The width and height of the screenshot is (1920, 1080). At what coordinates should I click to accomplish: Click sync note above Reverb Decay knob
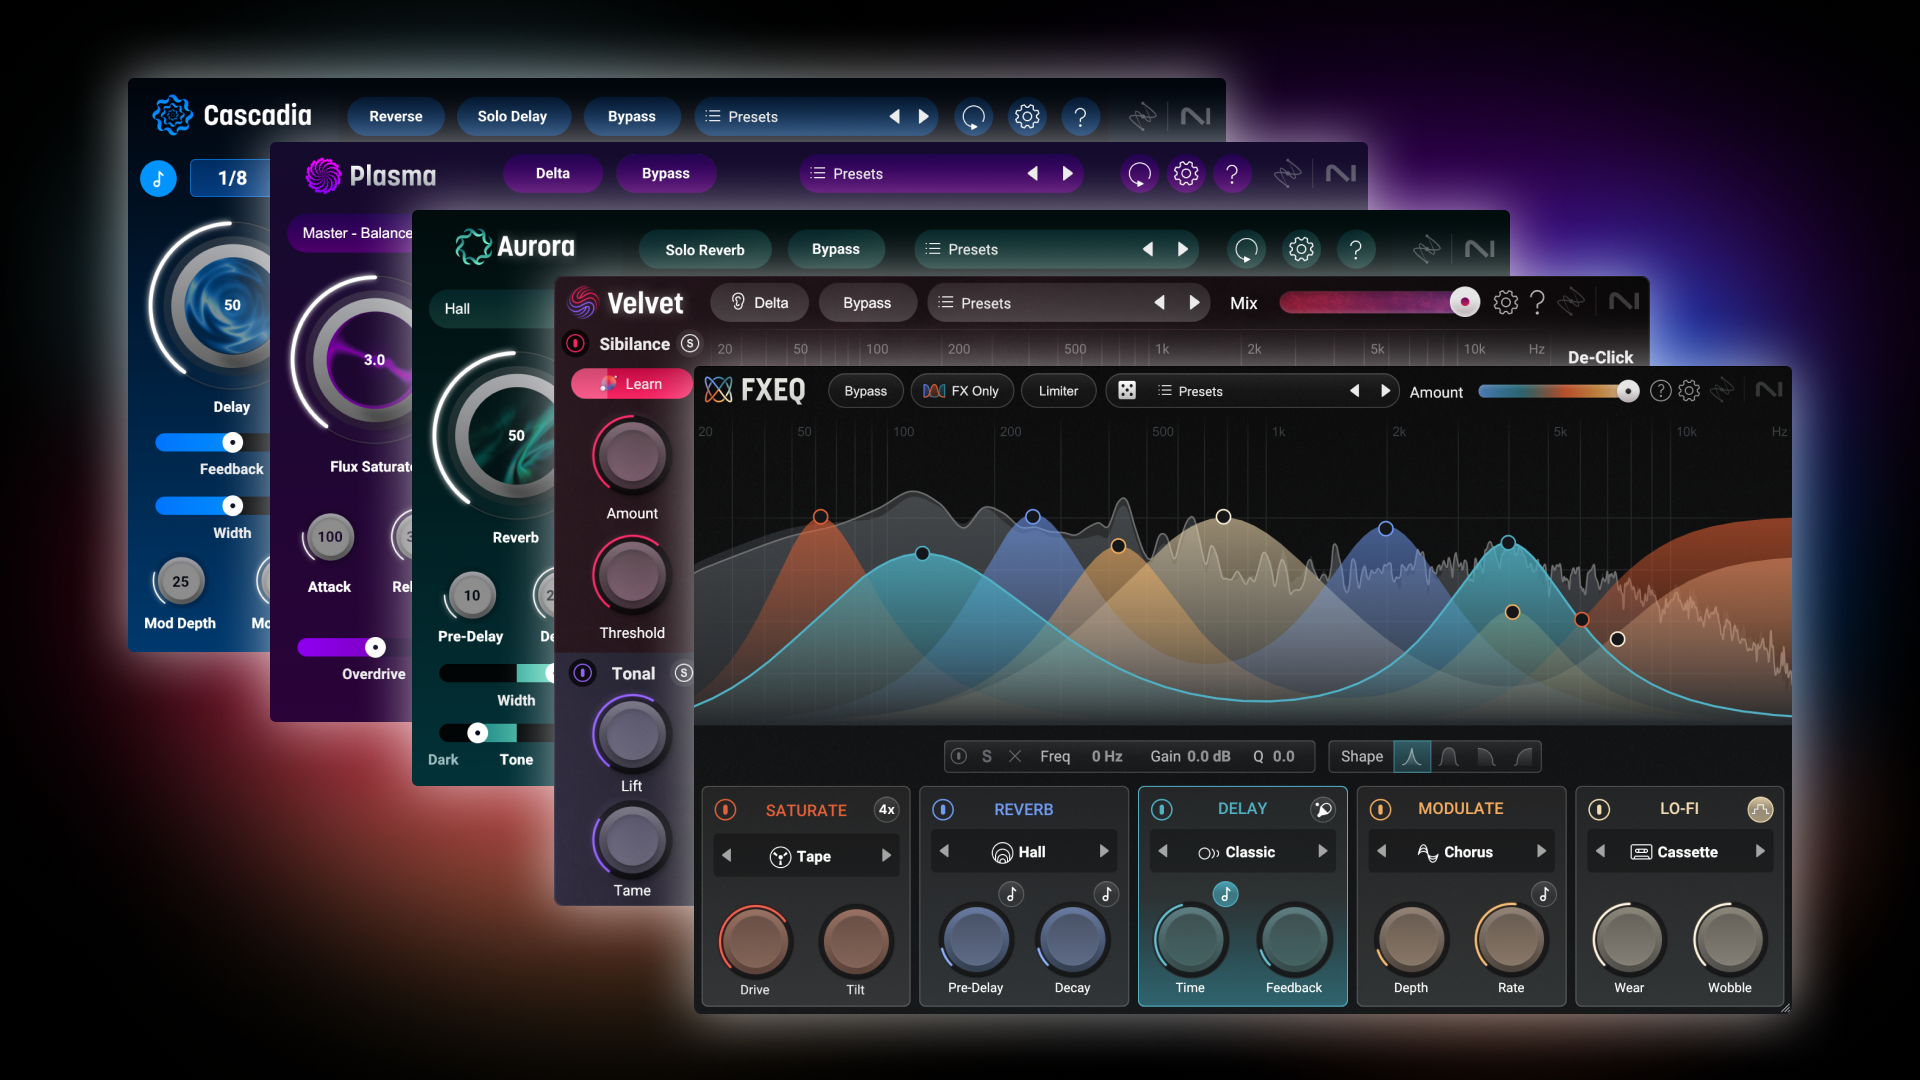(x=1106, y=894)
